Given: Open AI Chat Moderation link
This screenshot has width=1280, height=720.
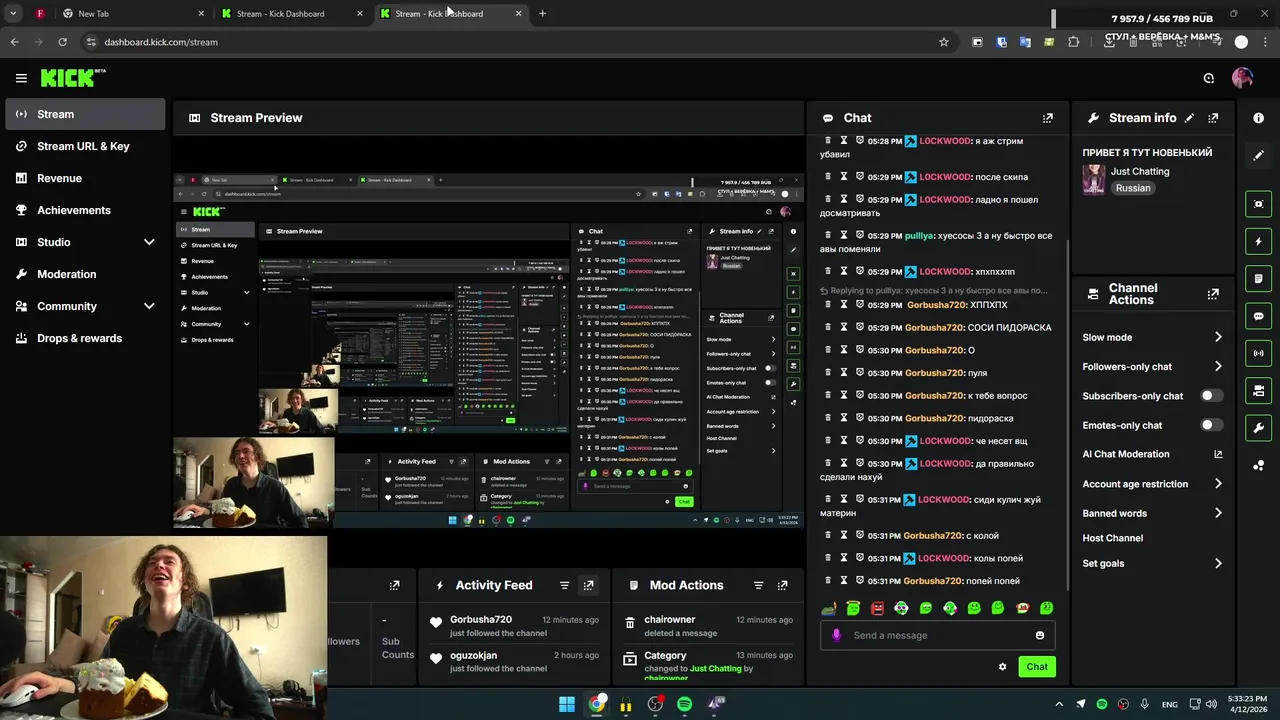Looking at the screenshot, I should click(1152, 454).
